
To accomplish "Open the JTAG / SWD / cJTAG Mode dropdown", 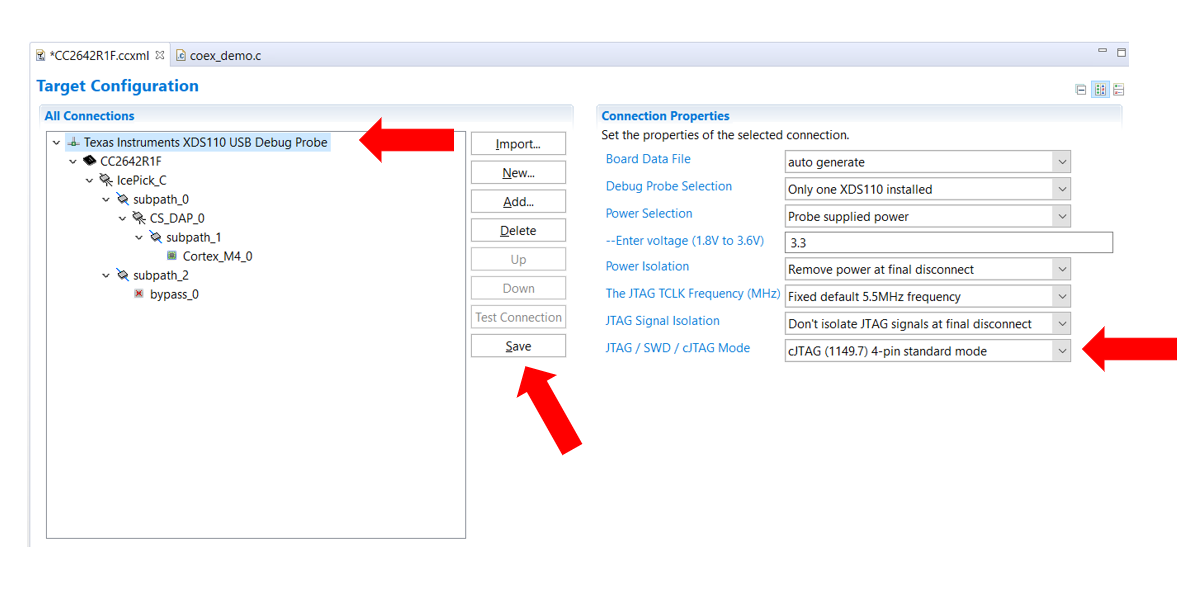I will [x=1062, y=350].
